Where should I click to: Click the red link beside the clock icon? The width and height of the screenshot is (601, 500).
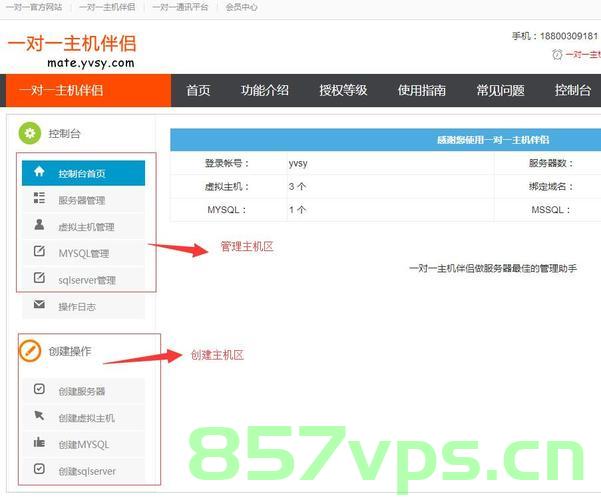[x=583, y=54]
